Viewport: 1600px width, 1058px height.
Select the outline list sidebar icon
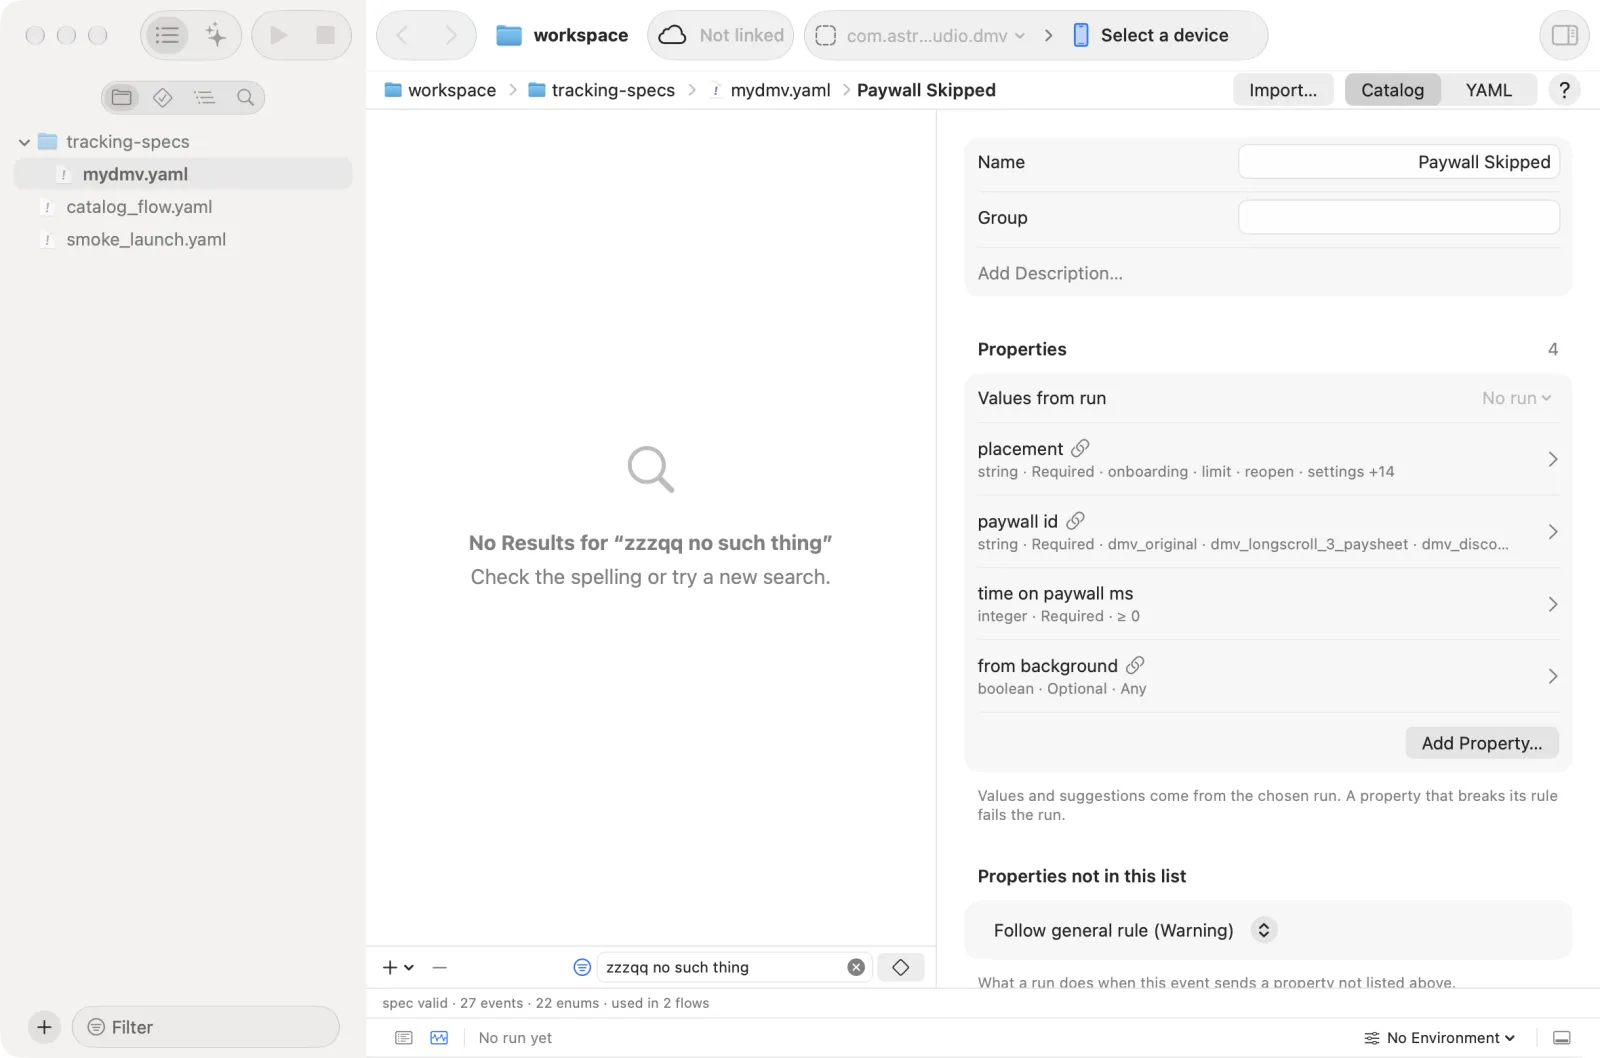[x=204, y=97]
